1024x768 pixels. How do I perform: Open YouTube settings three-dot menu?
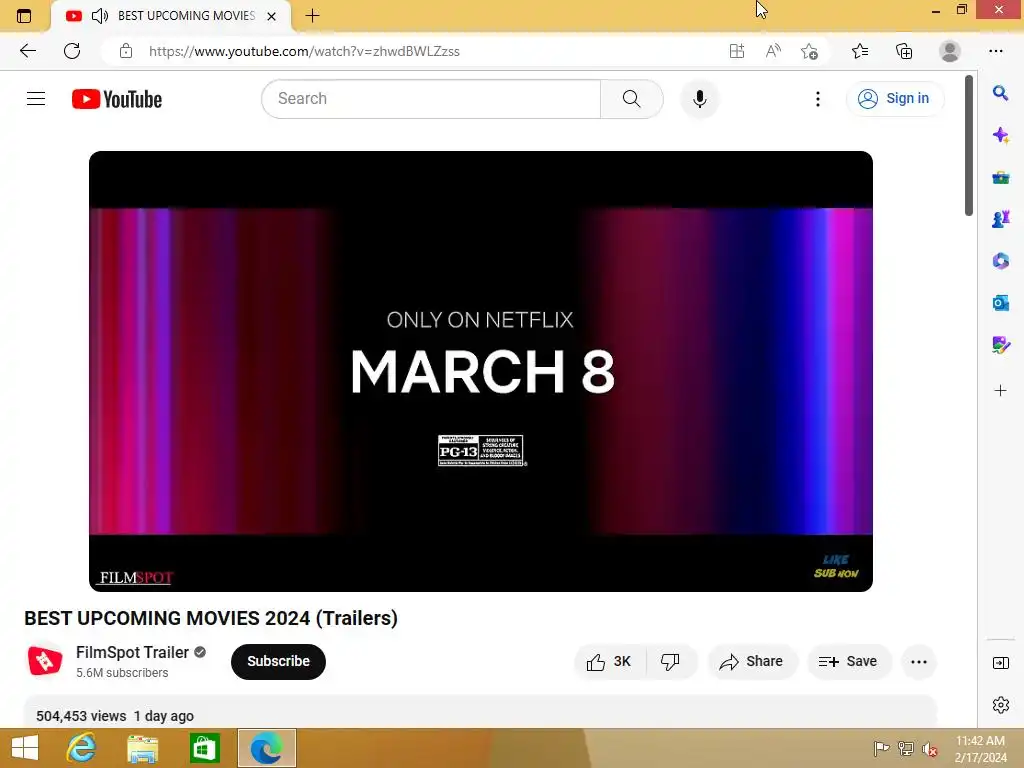point(818,99)
